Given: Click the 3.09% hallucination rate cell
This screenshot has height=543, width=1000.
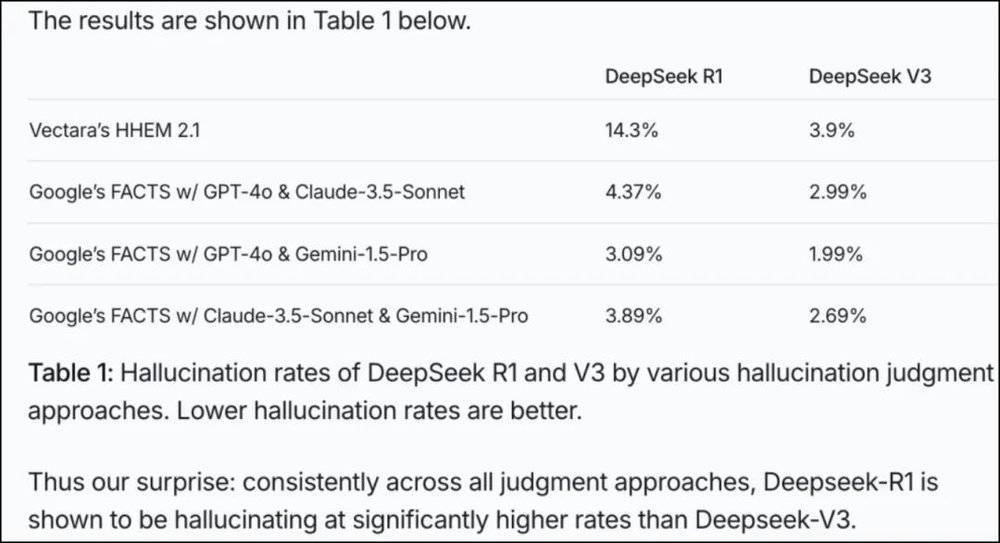Looking at the screenshot, I should 633,254.
